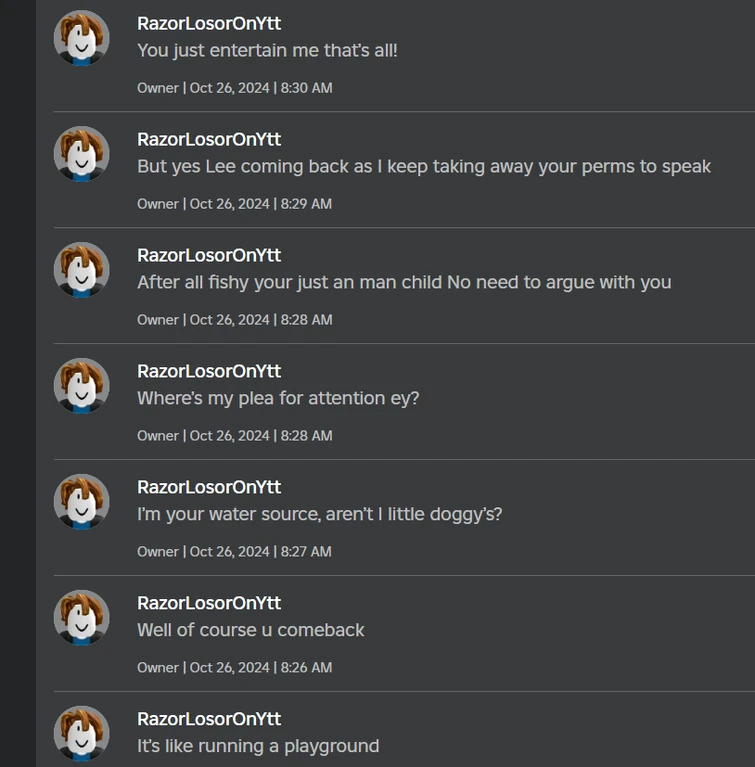Click message text "Well of course u comeback"
Screen dimensions: 755x767
click(251, 630)
